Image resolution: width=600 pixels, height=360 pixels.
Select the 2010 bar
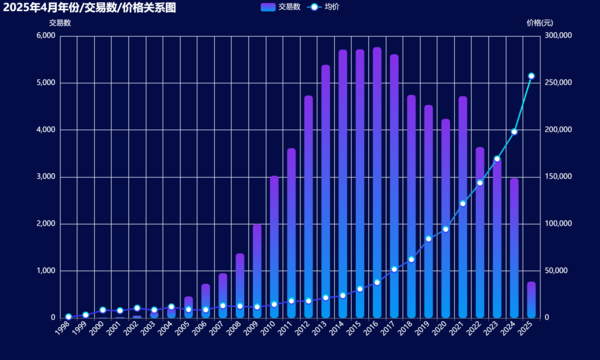click(x=274, y=247)
